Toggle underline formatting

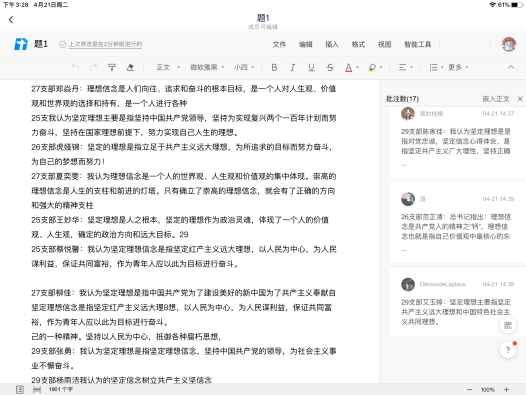[311, 67]
